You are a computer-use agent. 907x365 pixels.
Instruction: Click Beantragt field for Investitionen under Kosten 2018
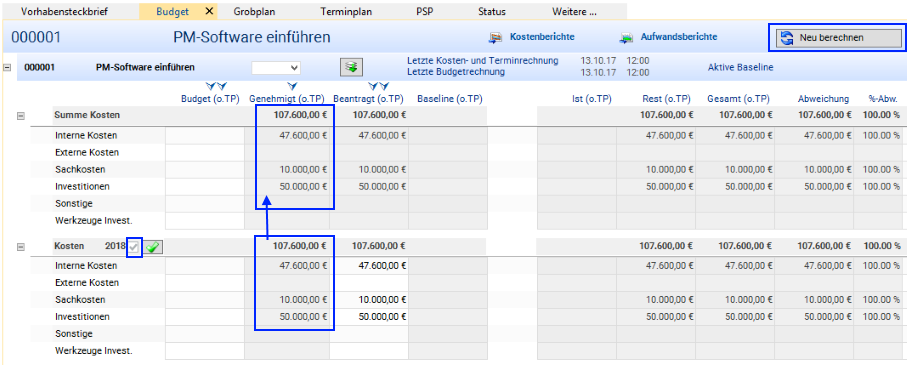[370, 317]
